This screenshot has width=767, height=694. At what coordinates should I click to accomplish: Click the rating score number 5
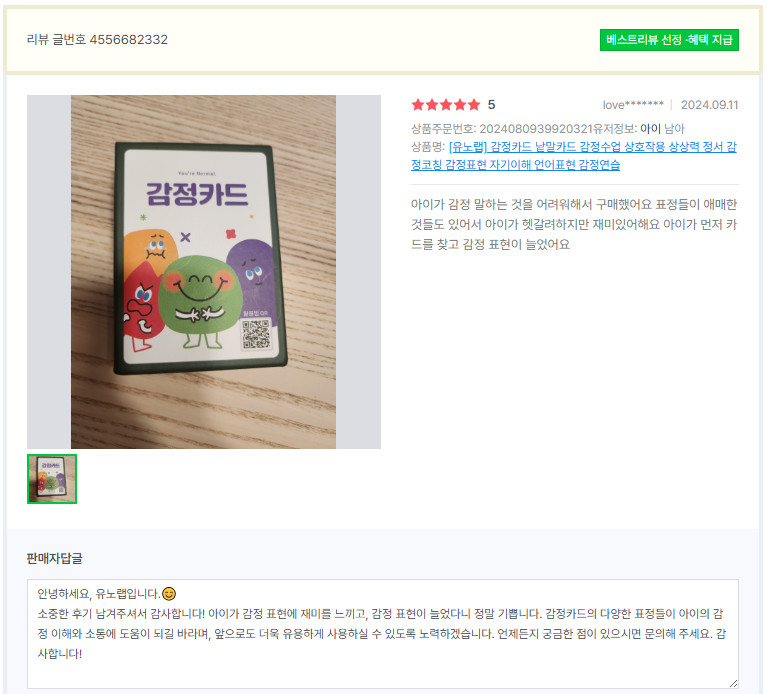(491, 105)
